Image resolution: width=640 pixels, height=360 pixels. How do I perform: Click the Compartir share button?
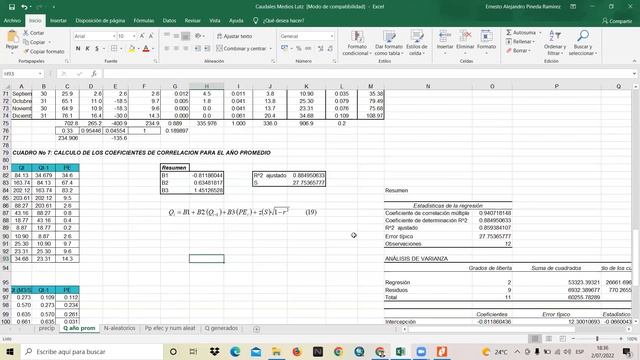[x=617, y=21]
